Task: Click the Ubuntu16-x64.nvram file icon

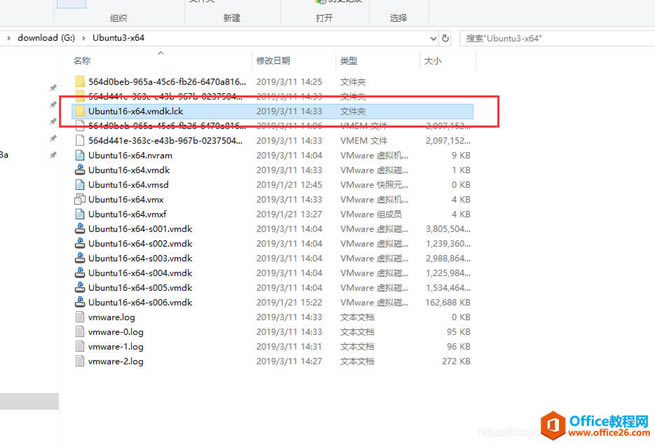Action: [80, 155]
